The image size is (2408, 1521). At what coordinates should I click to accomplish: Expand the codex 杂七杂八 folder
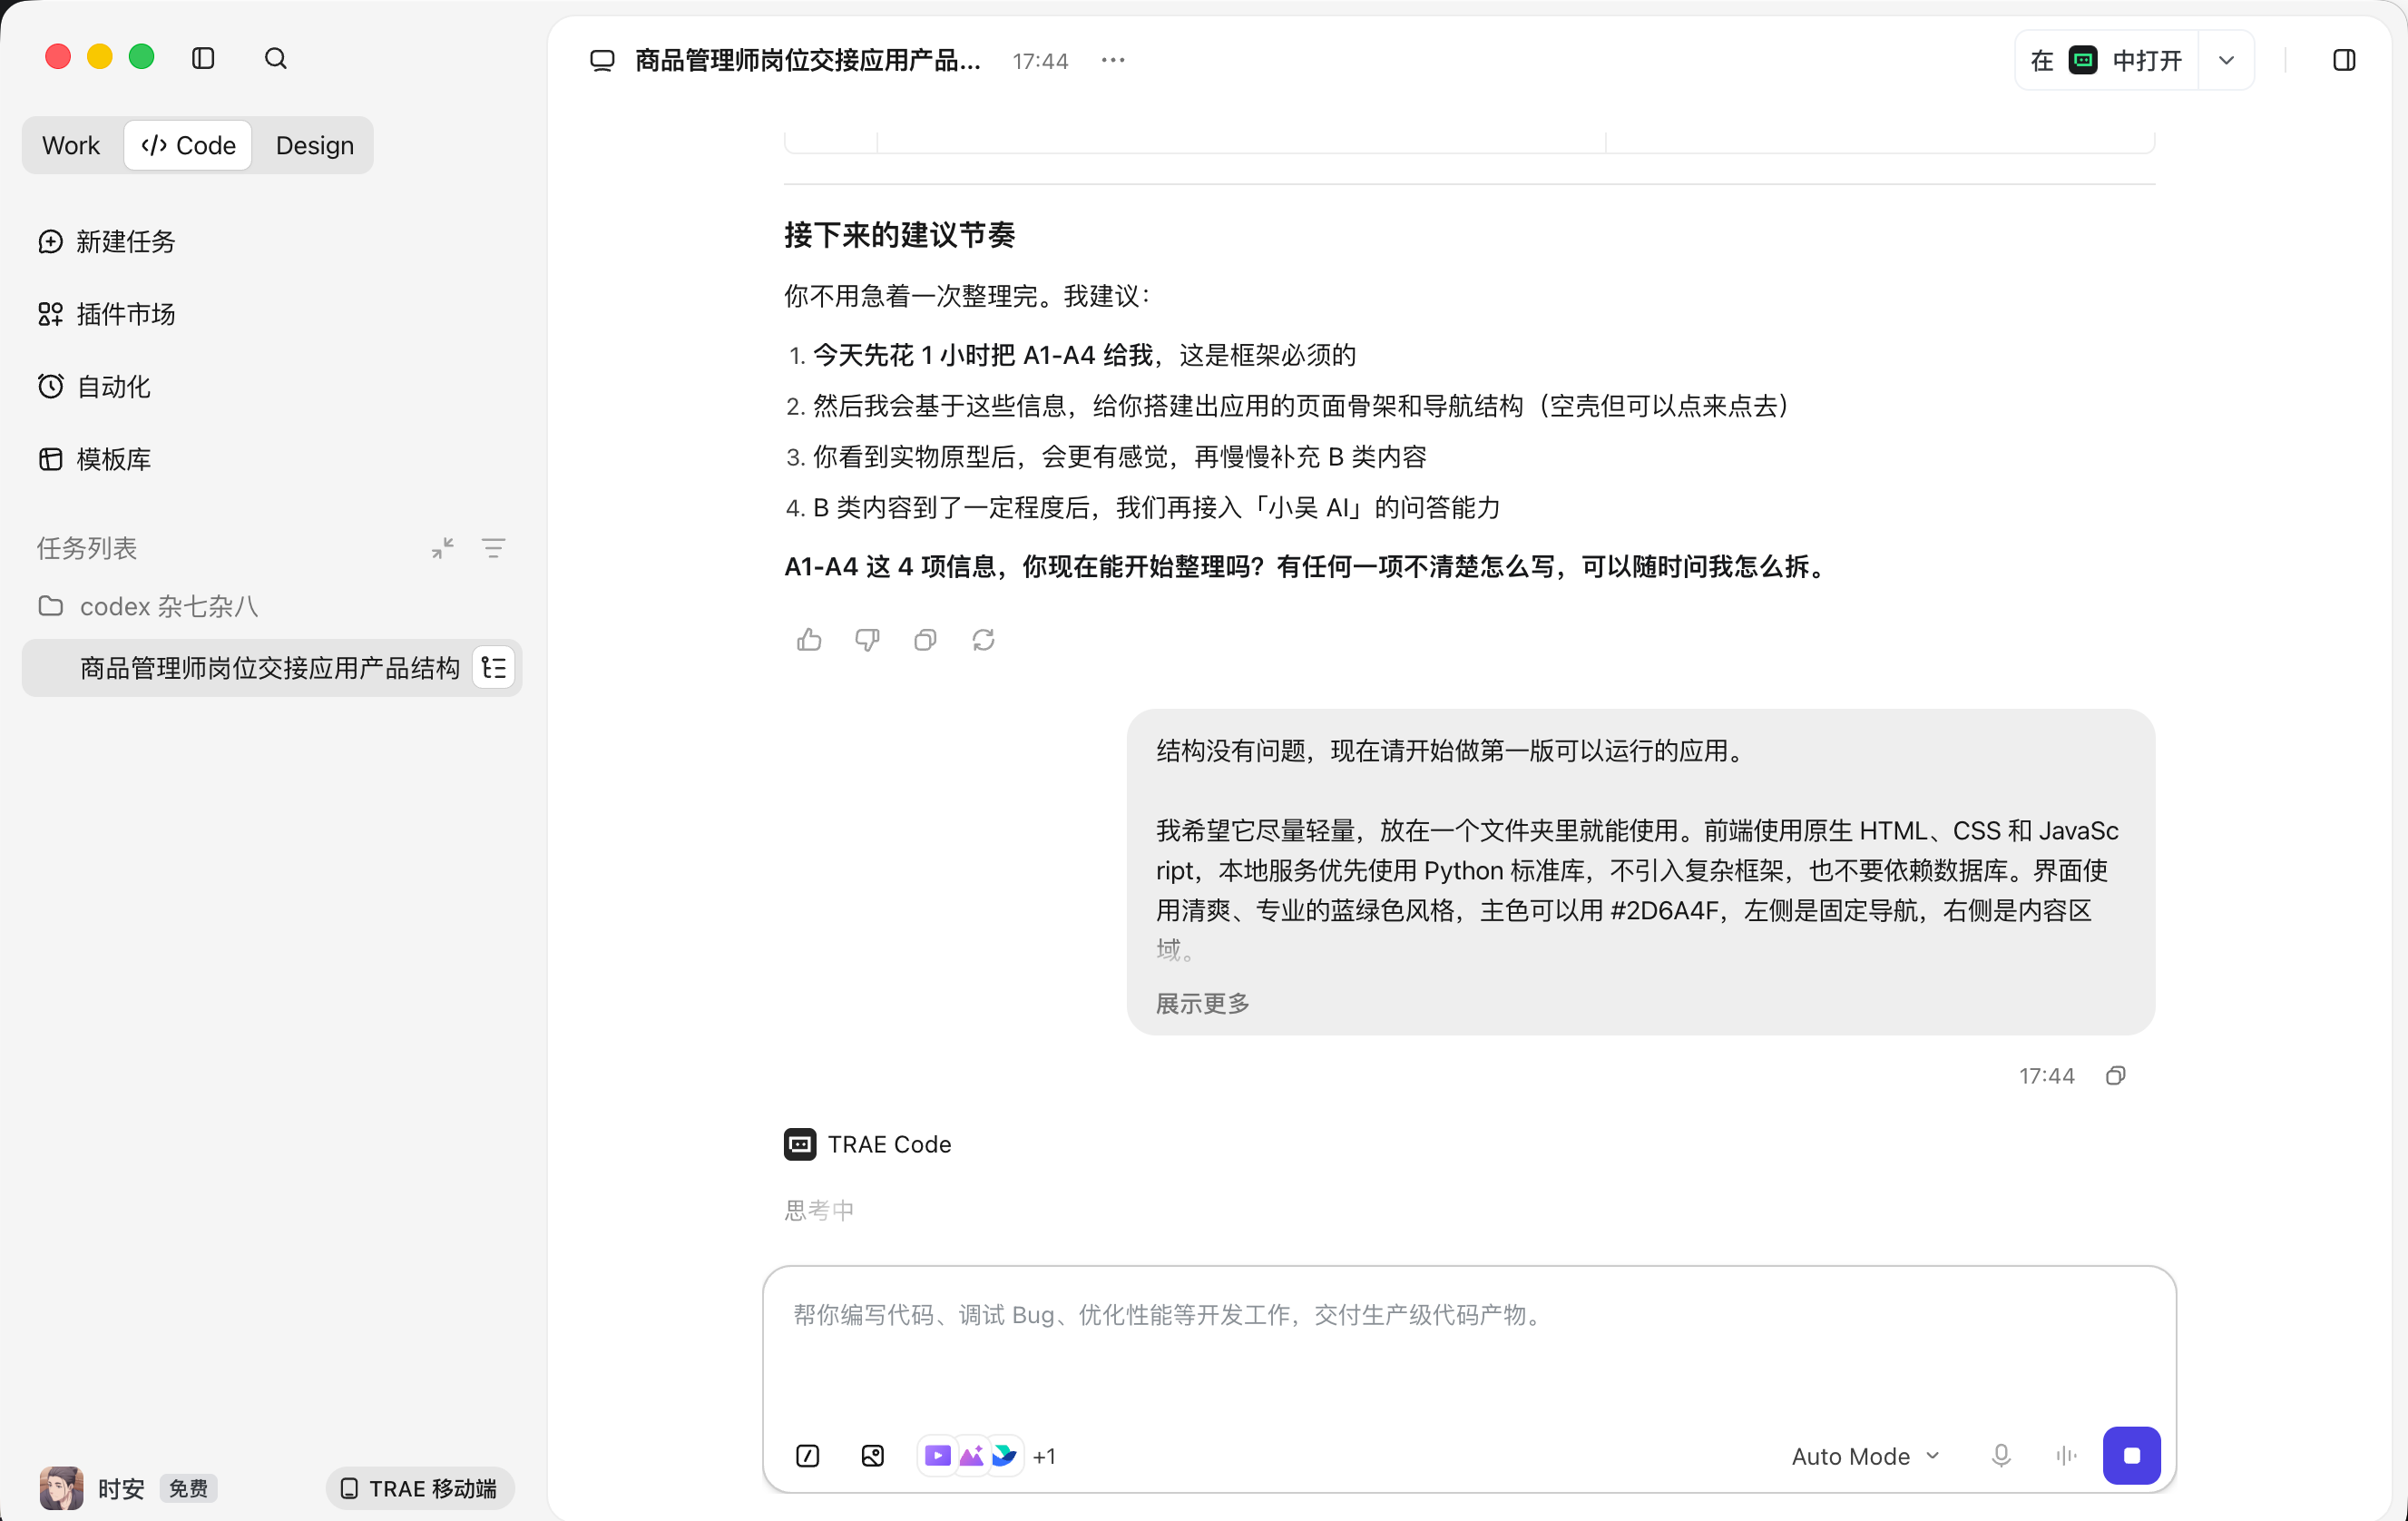tap(148, 606)
